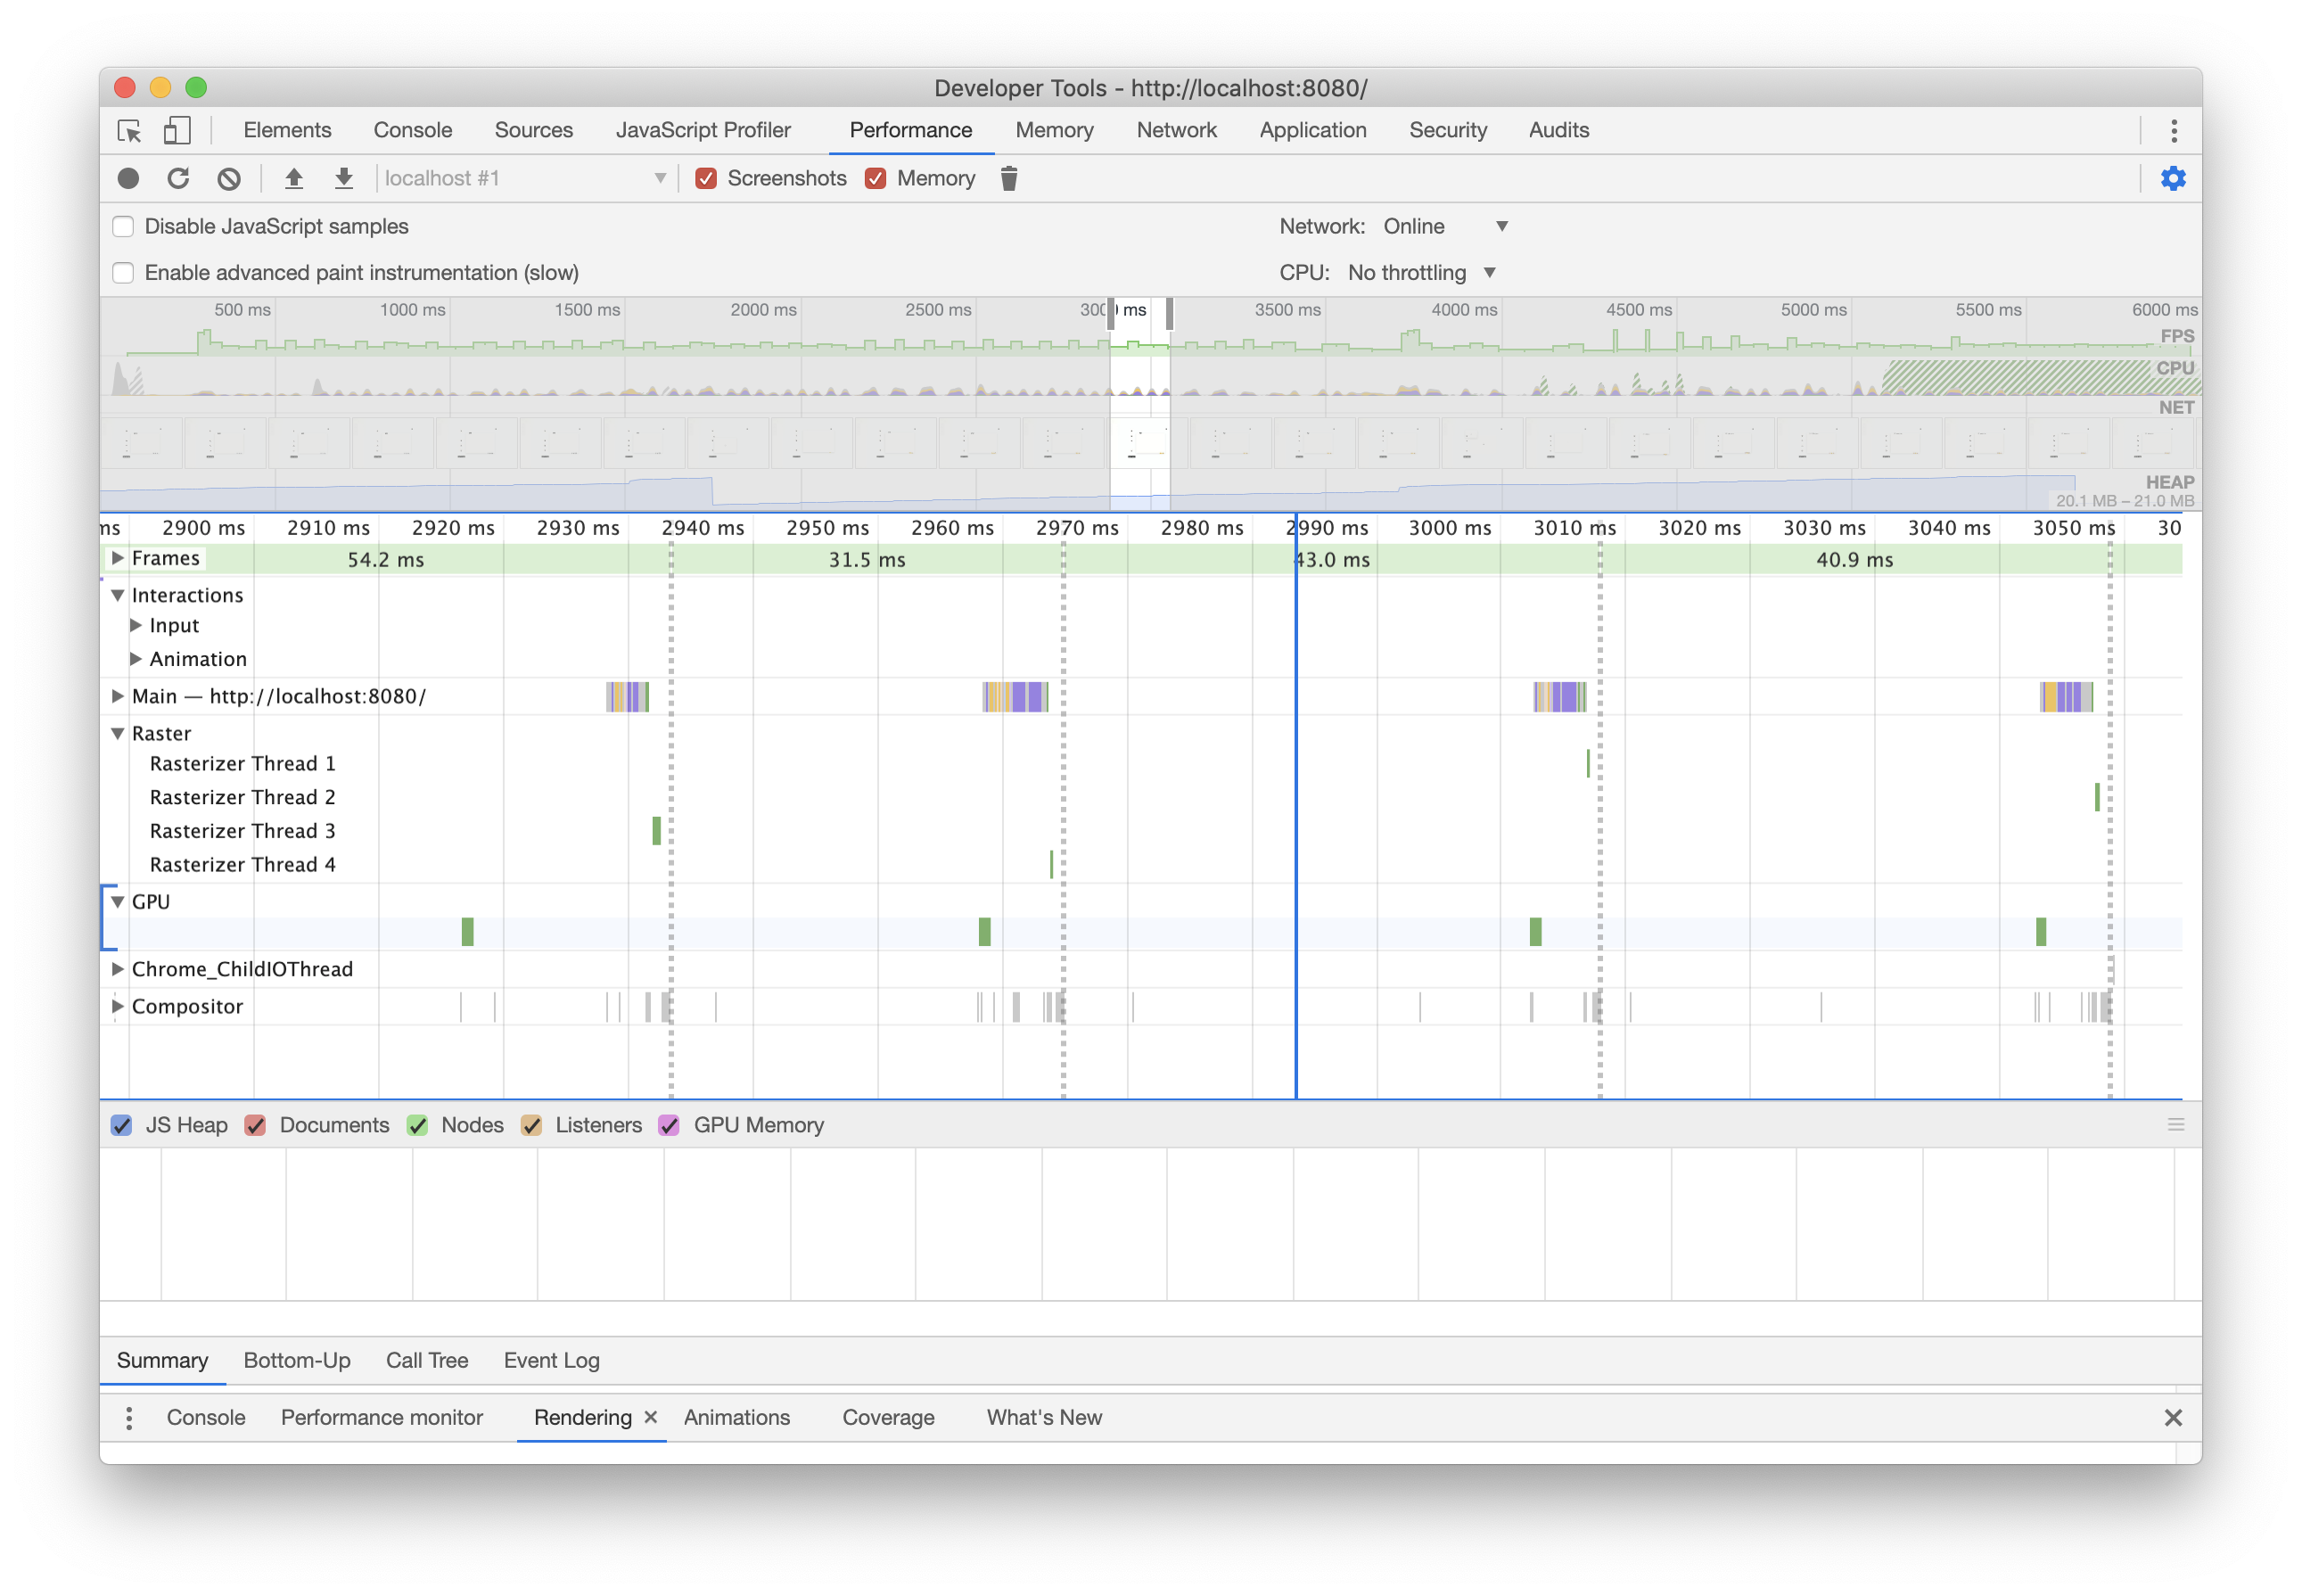Select the 31.5 ms frame

tap(867, 559)
